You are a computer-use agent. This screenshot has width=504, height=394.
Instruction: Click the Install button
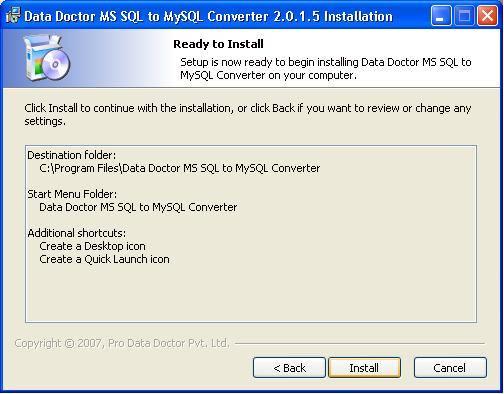pos(364,368)
